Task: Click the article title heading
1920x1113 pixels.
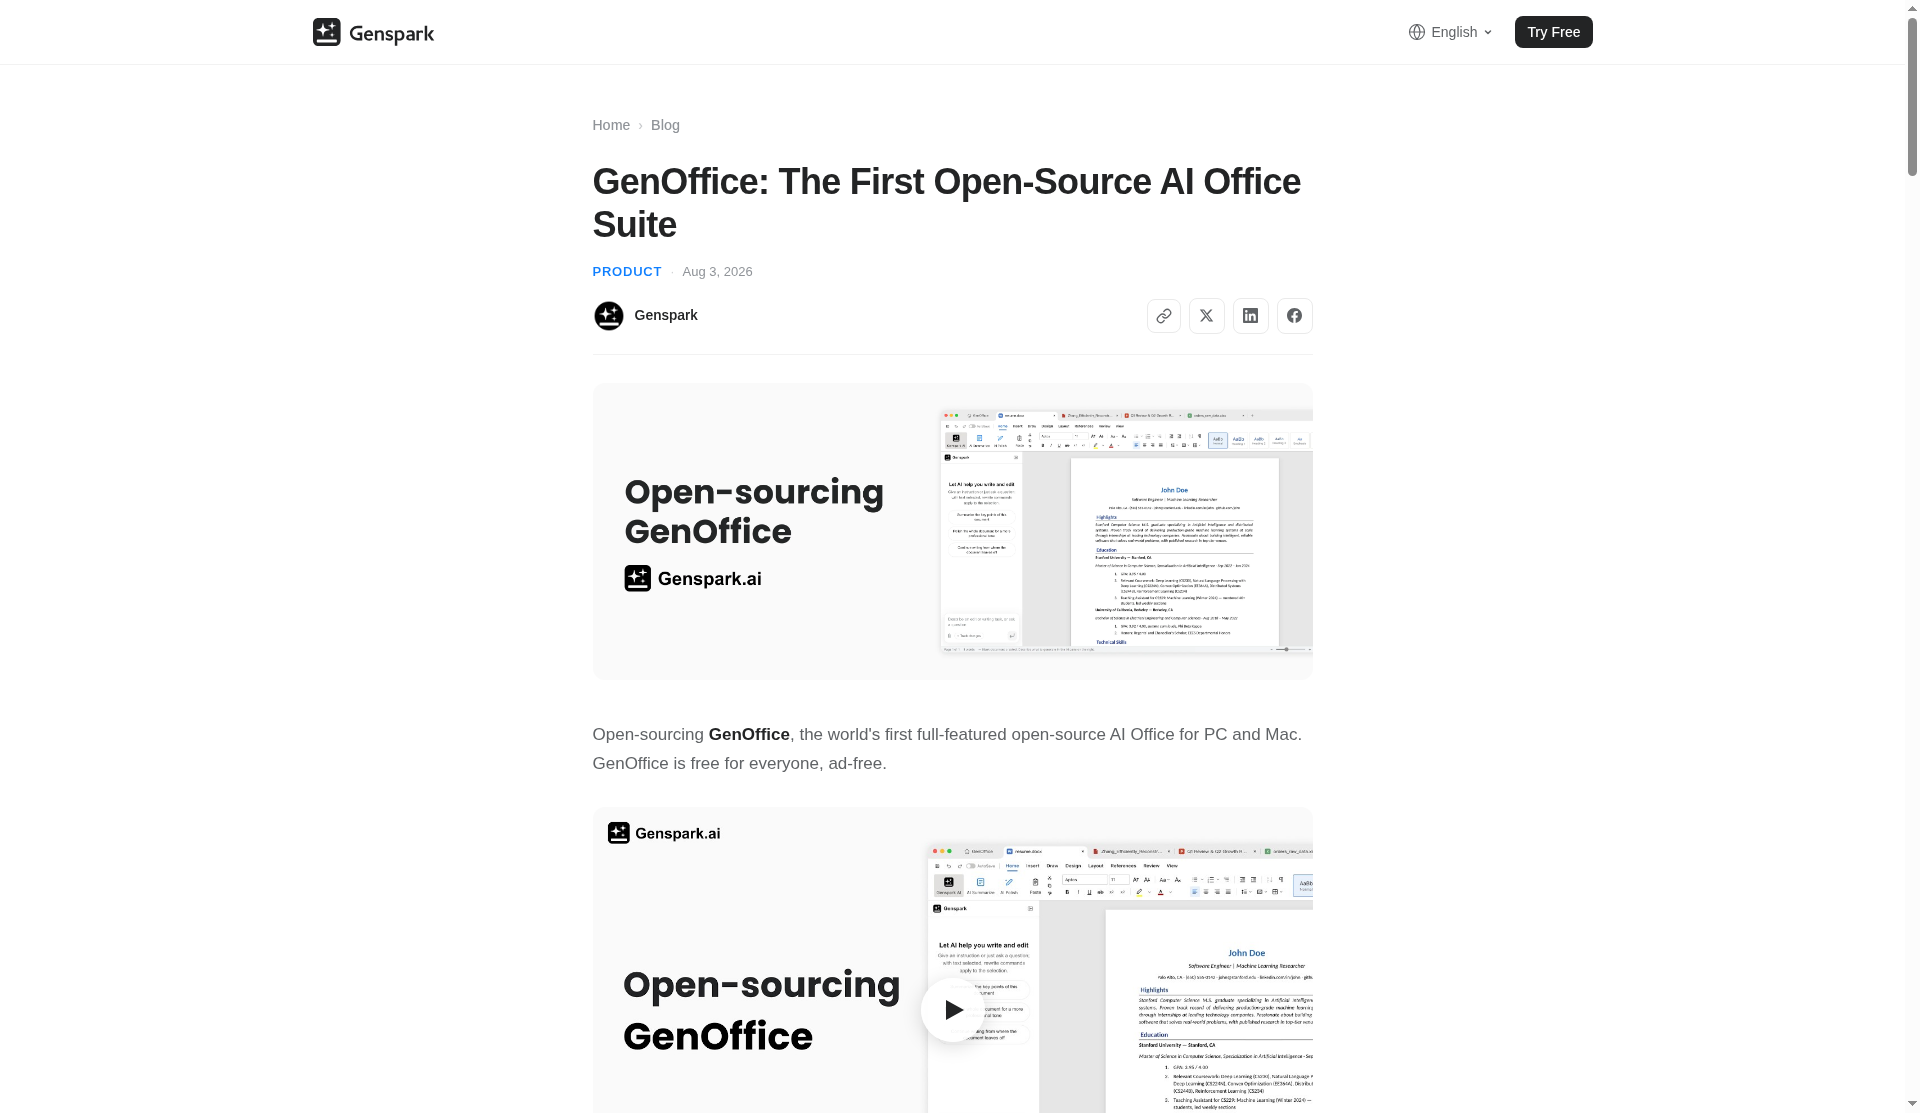Action: 946,203
